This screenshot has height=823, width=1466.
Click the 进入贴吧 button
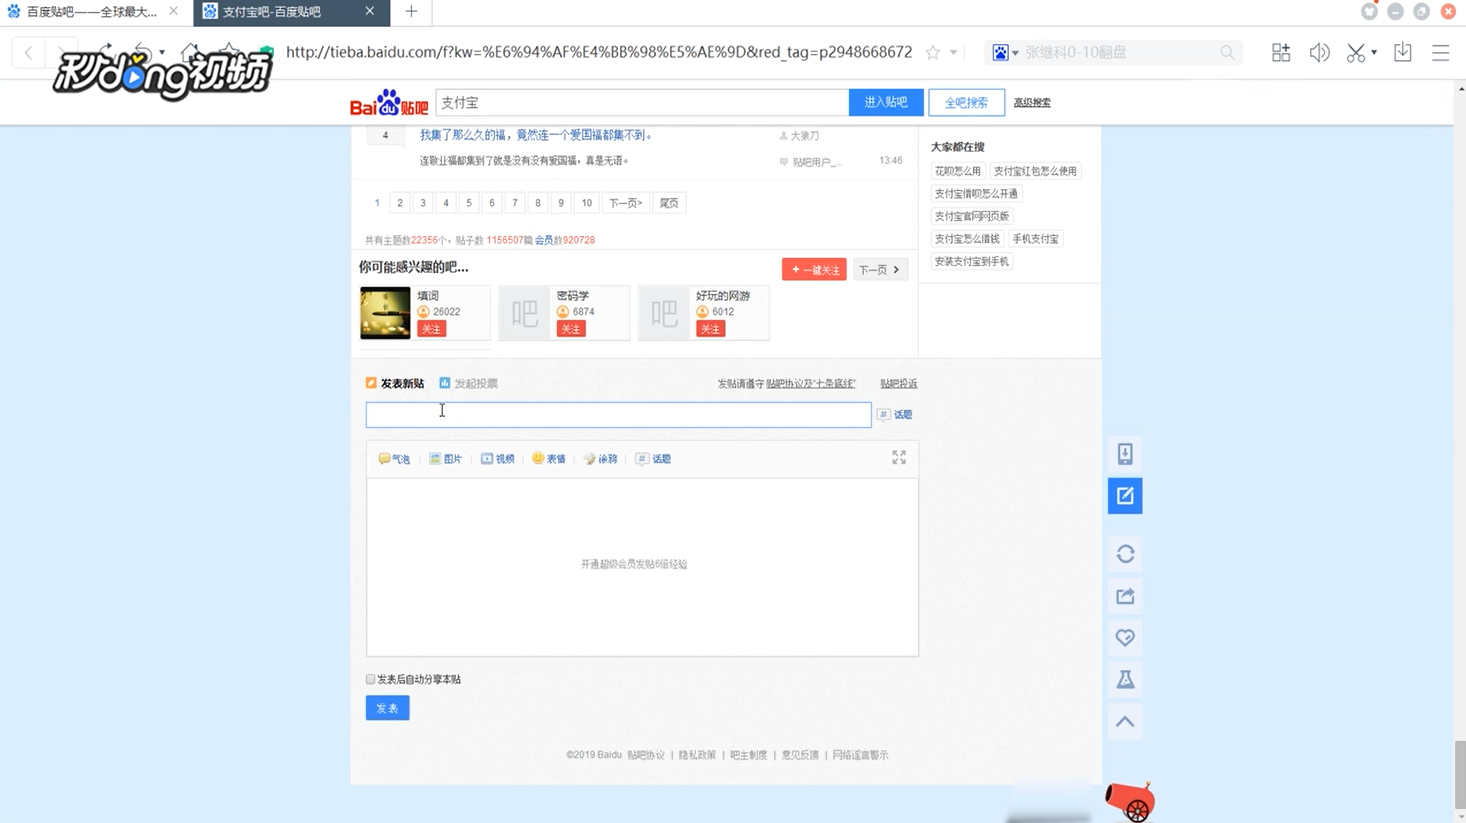tap(886, 102)
